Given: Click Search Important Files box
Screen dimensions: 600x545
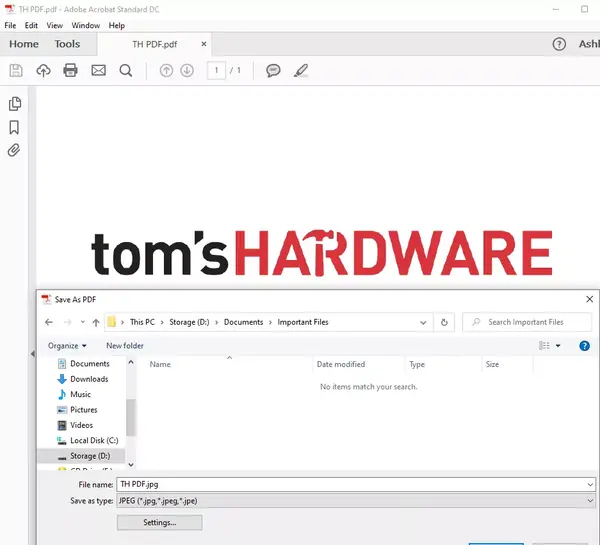Looking at the screenshot, I should coord(527,322).
